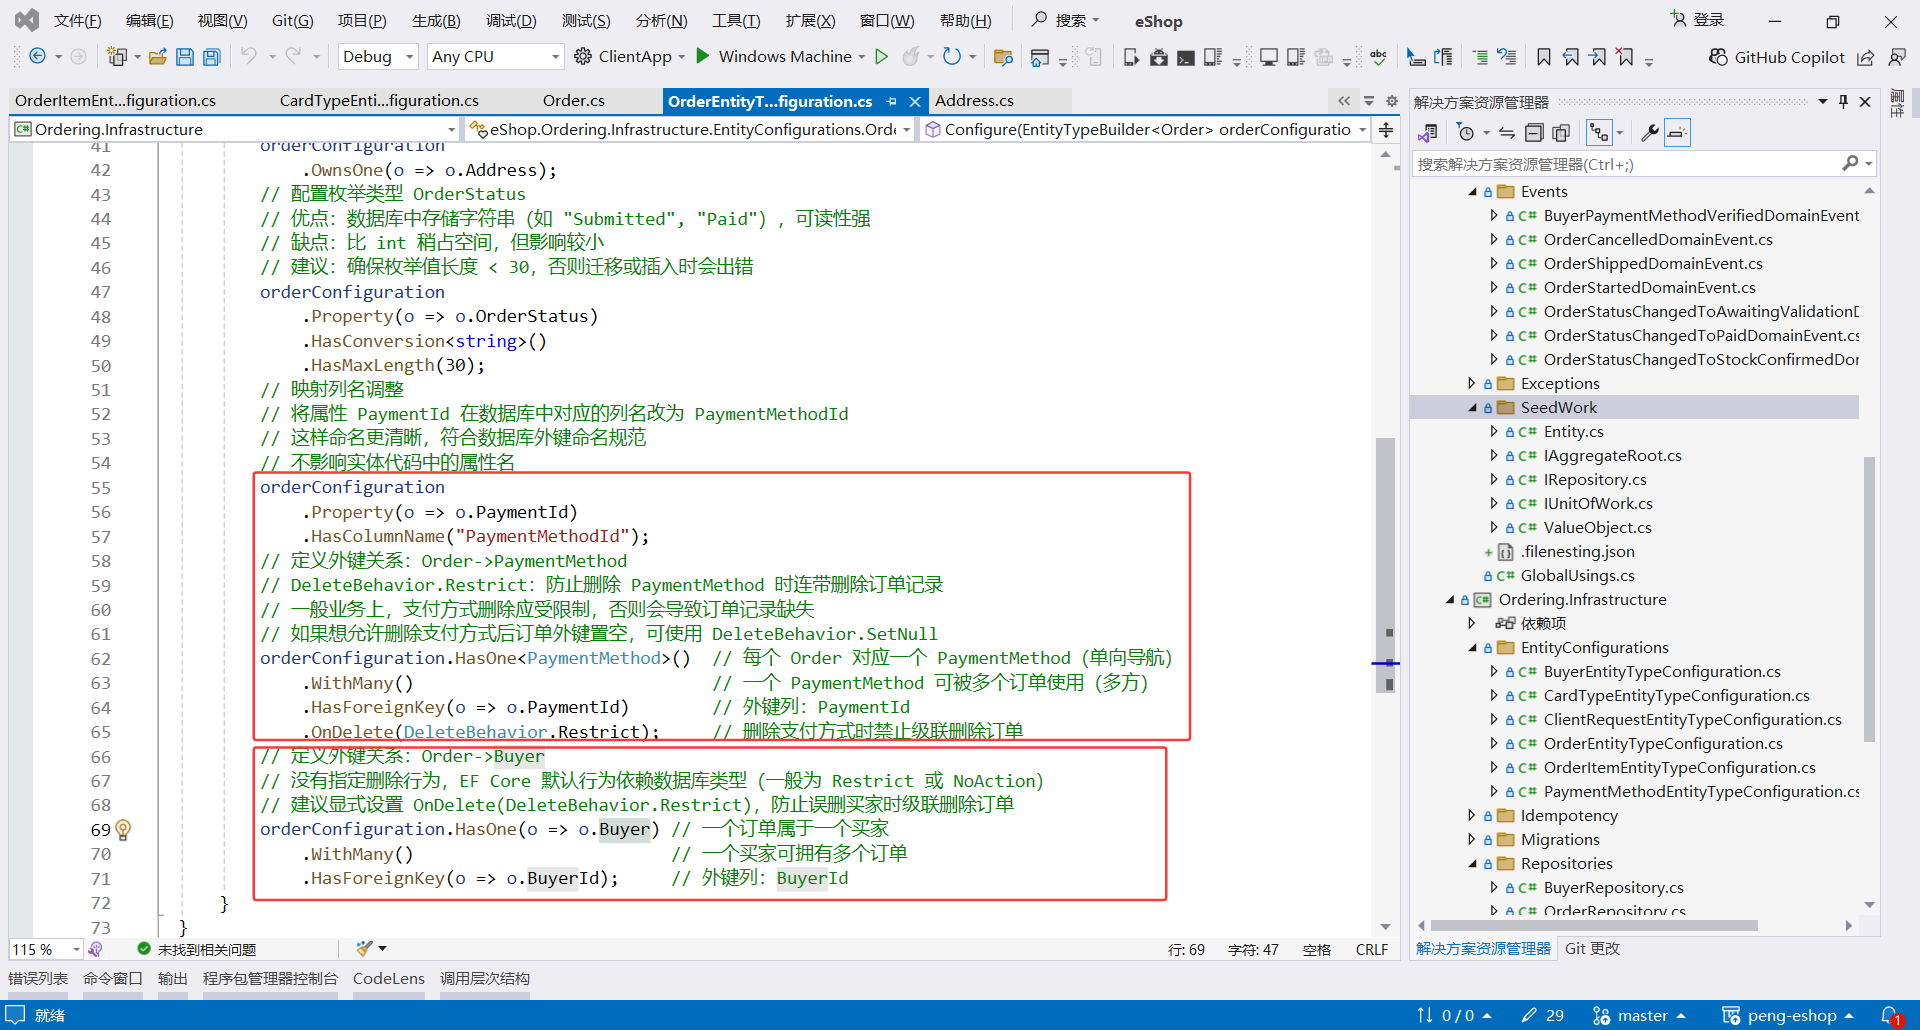1920x1030 pixels.
Task: Toggle a bookmark on the current line
Action: coord(1544,57)
